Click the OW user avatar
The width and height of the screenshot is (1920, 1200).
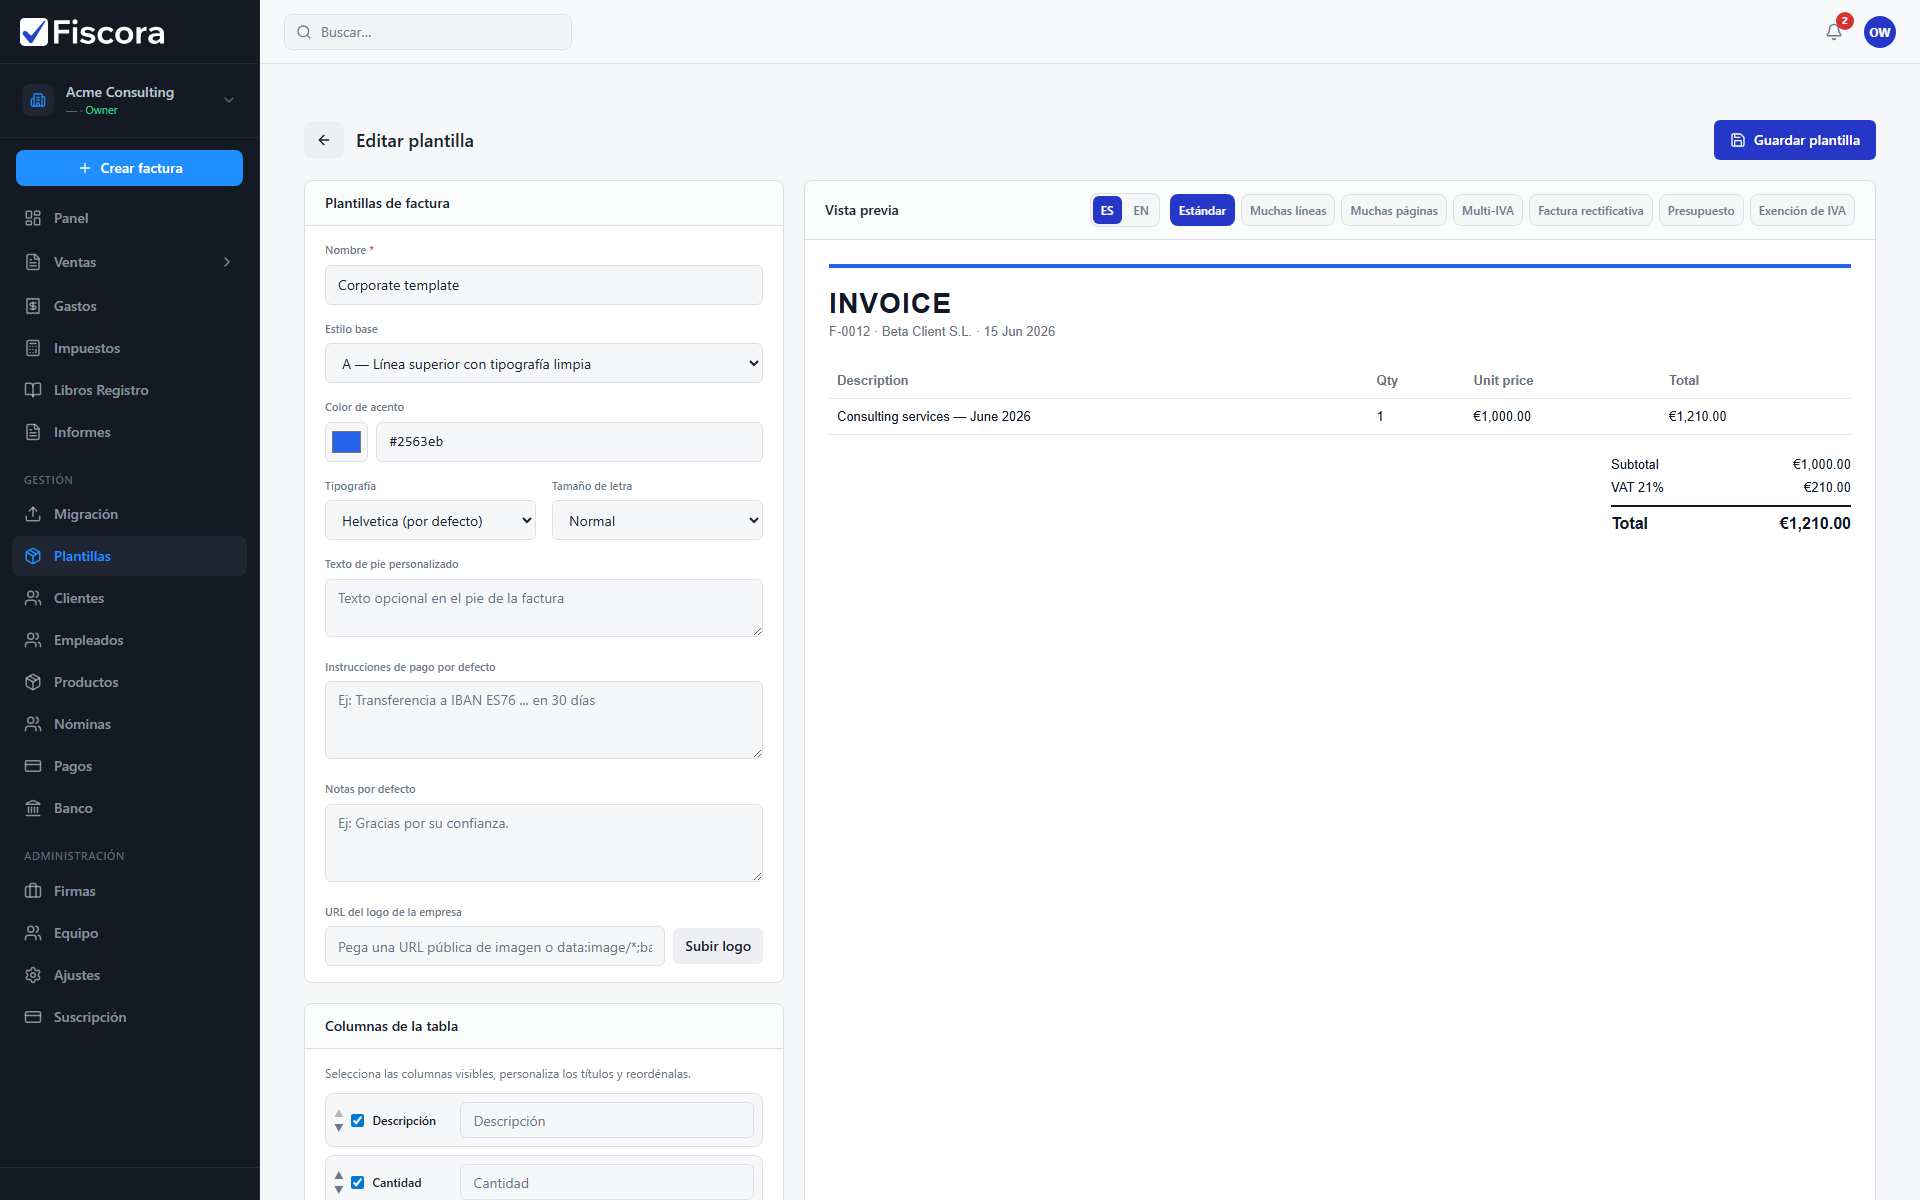coord(1879,32)
